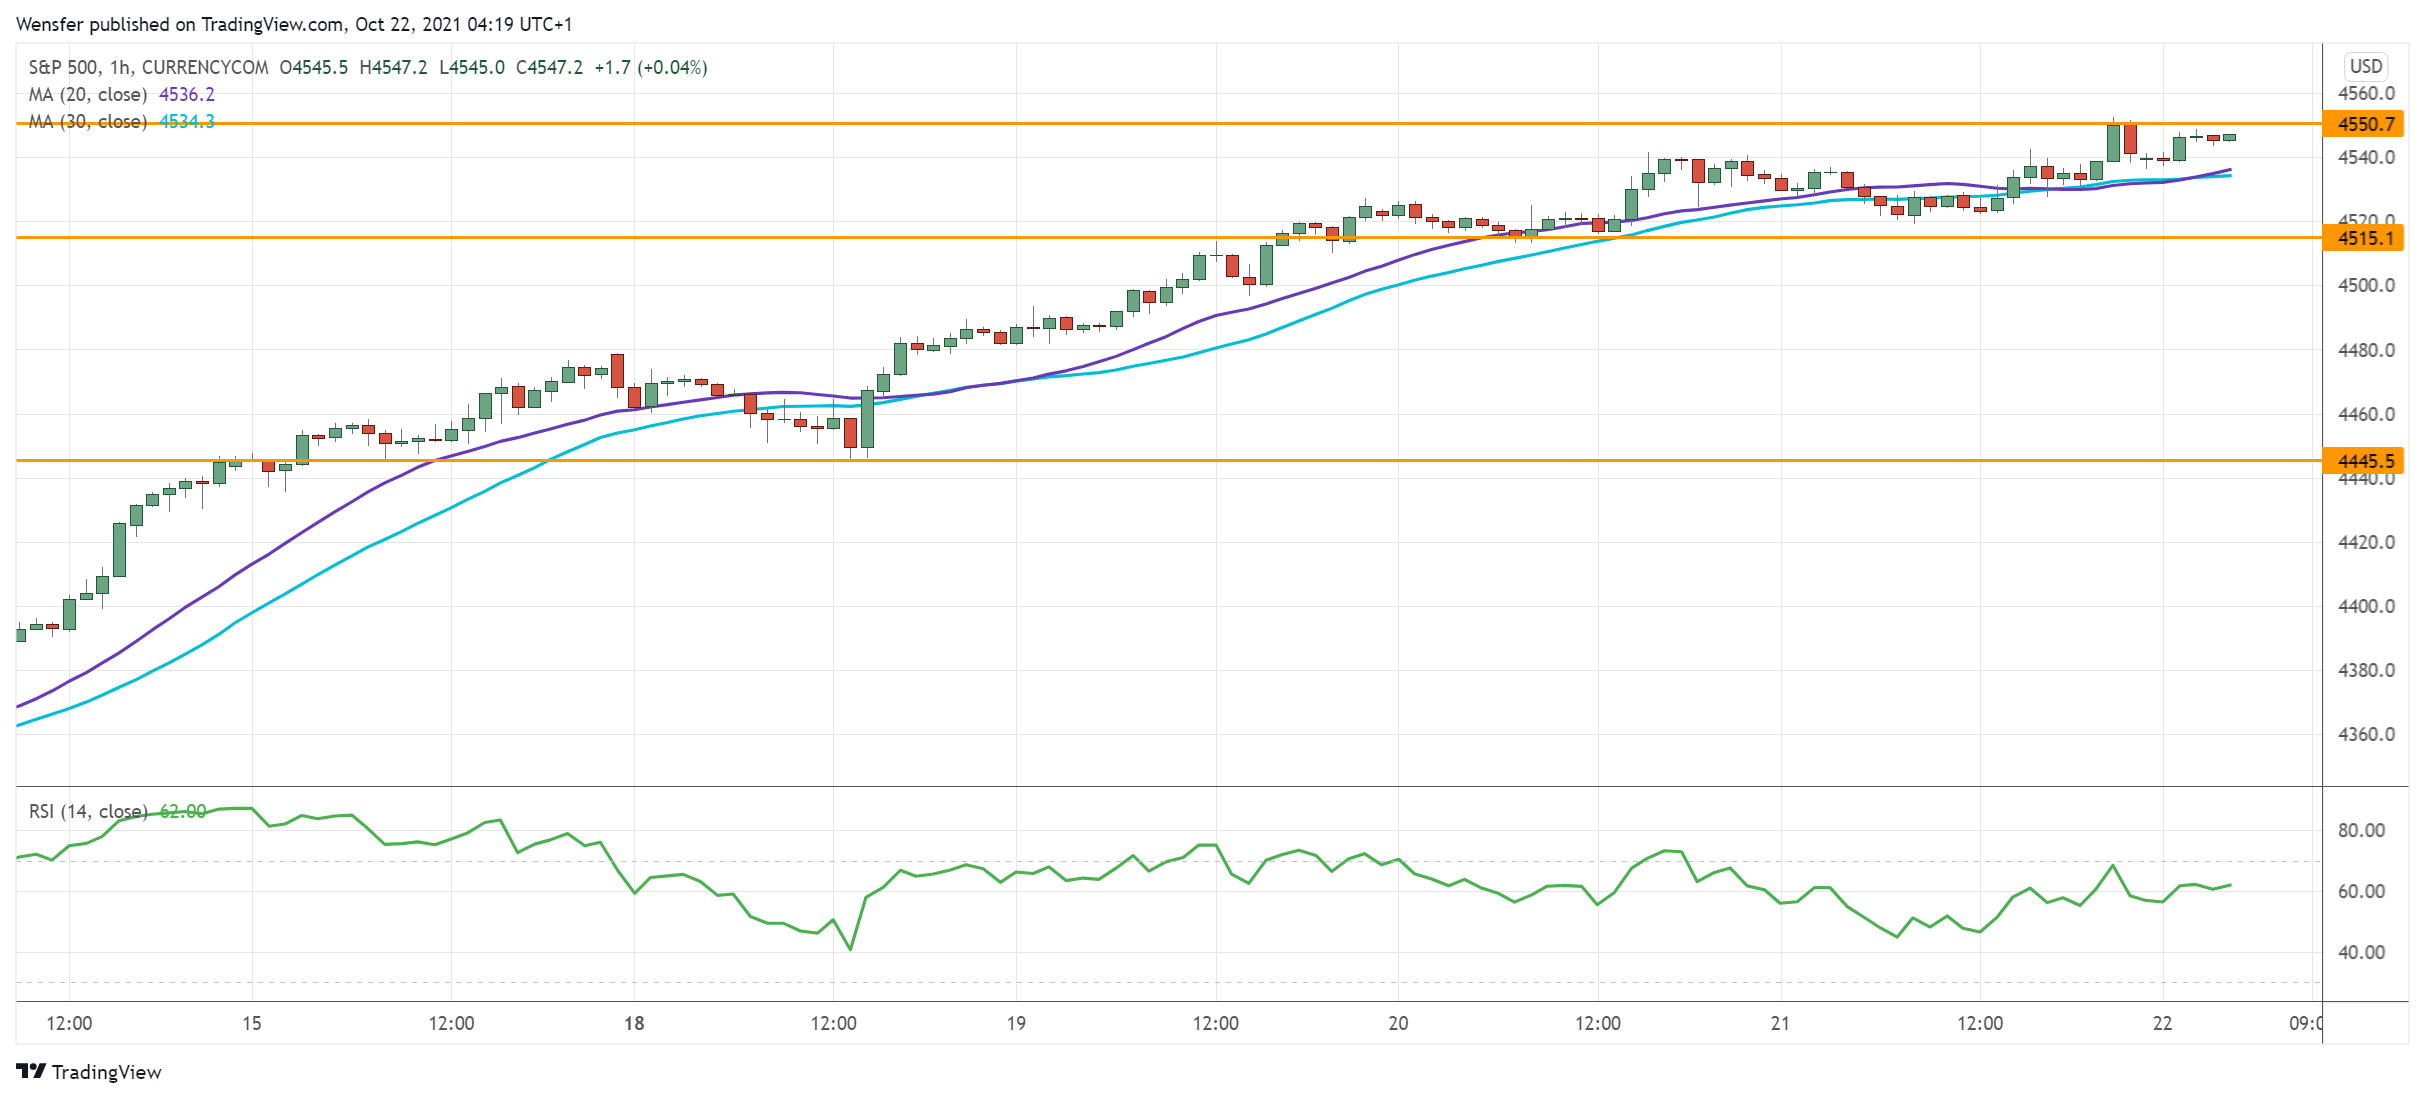Click the S&P 500 symbol title
Screen dimensions: 2425x1099
(x=63, y=68)
